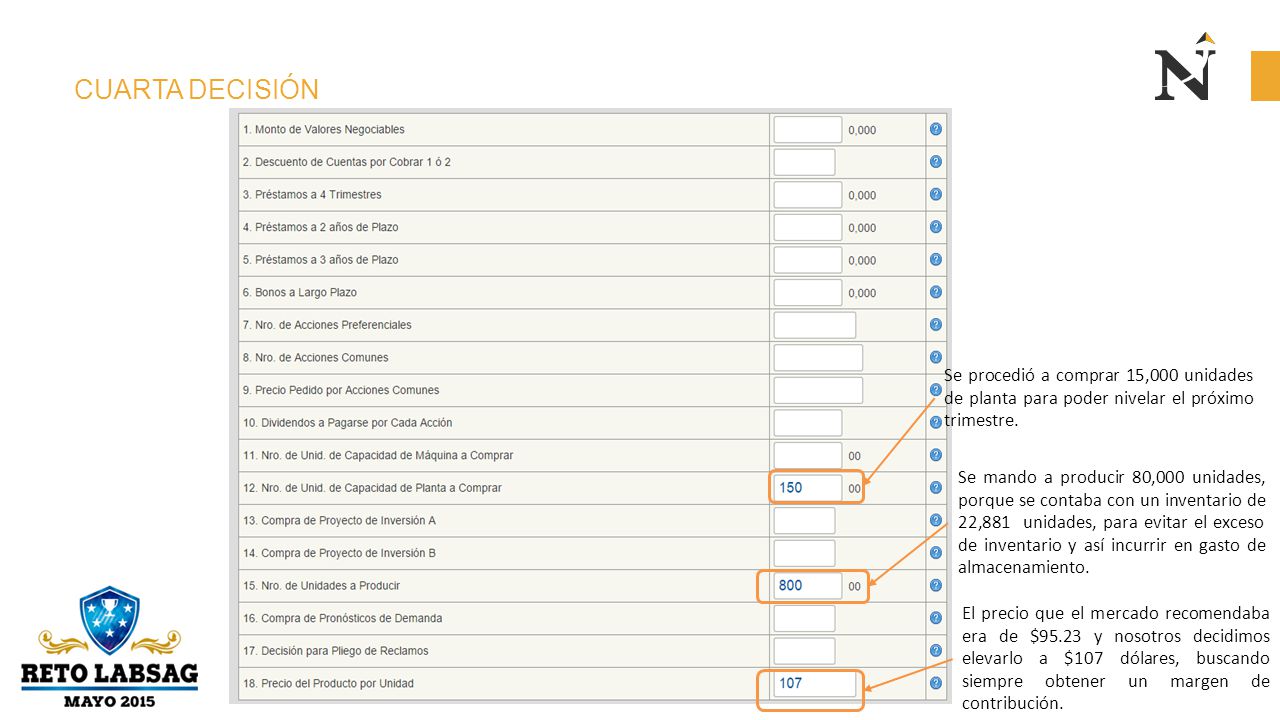Click the note about producir 80,000 unidades
Screen dimensions: 1280x720
pyautogui.click(x=1112, y=521)
